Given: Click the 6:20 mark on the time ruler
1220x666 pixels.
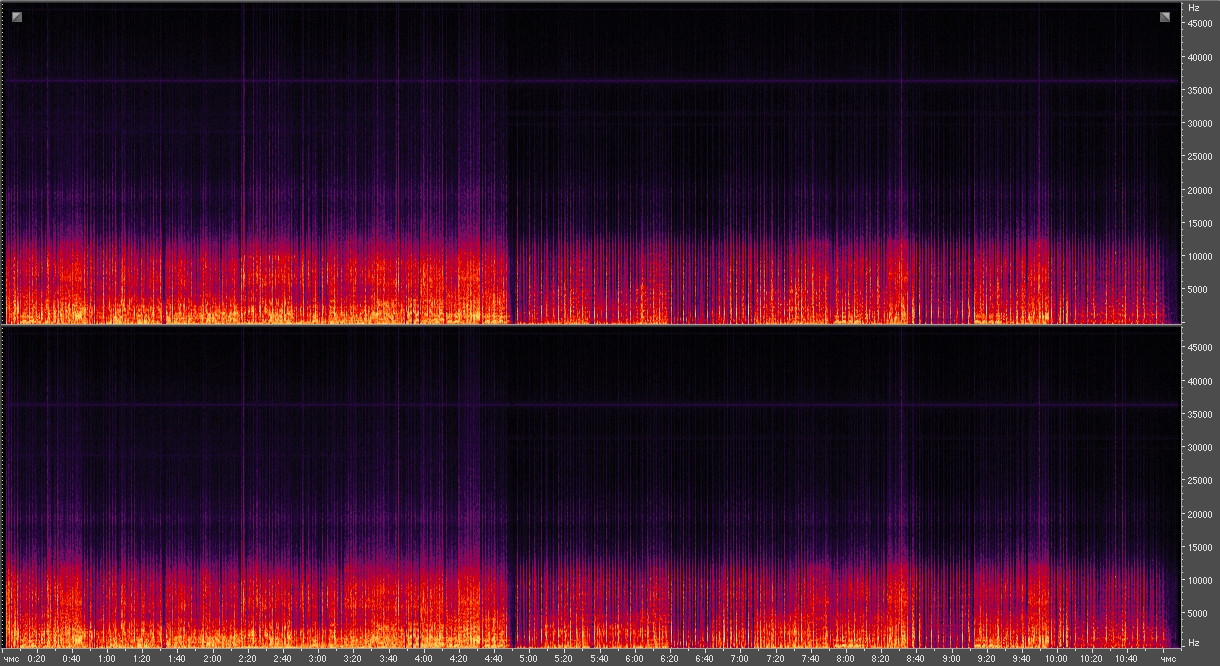Looking at the screenshot, I should [669, 659].
